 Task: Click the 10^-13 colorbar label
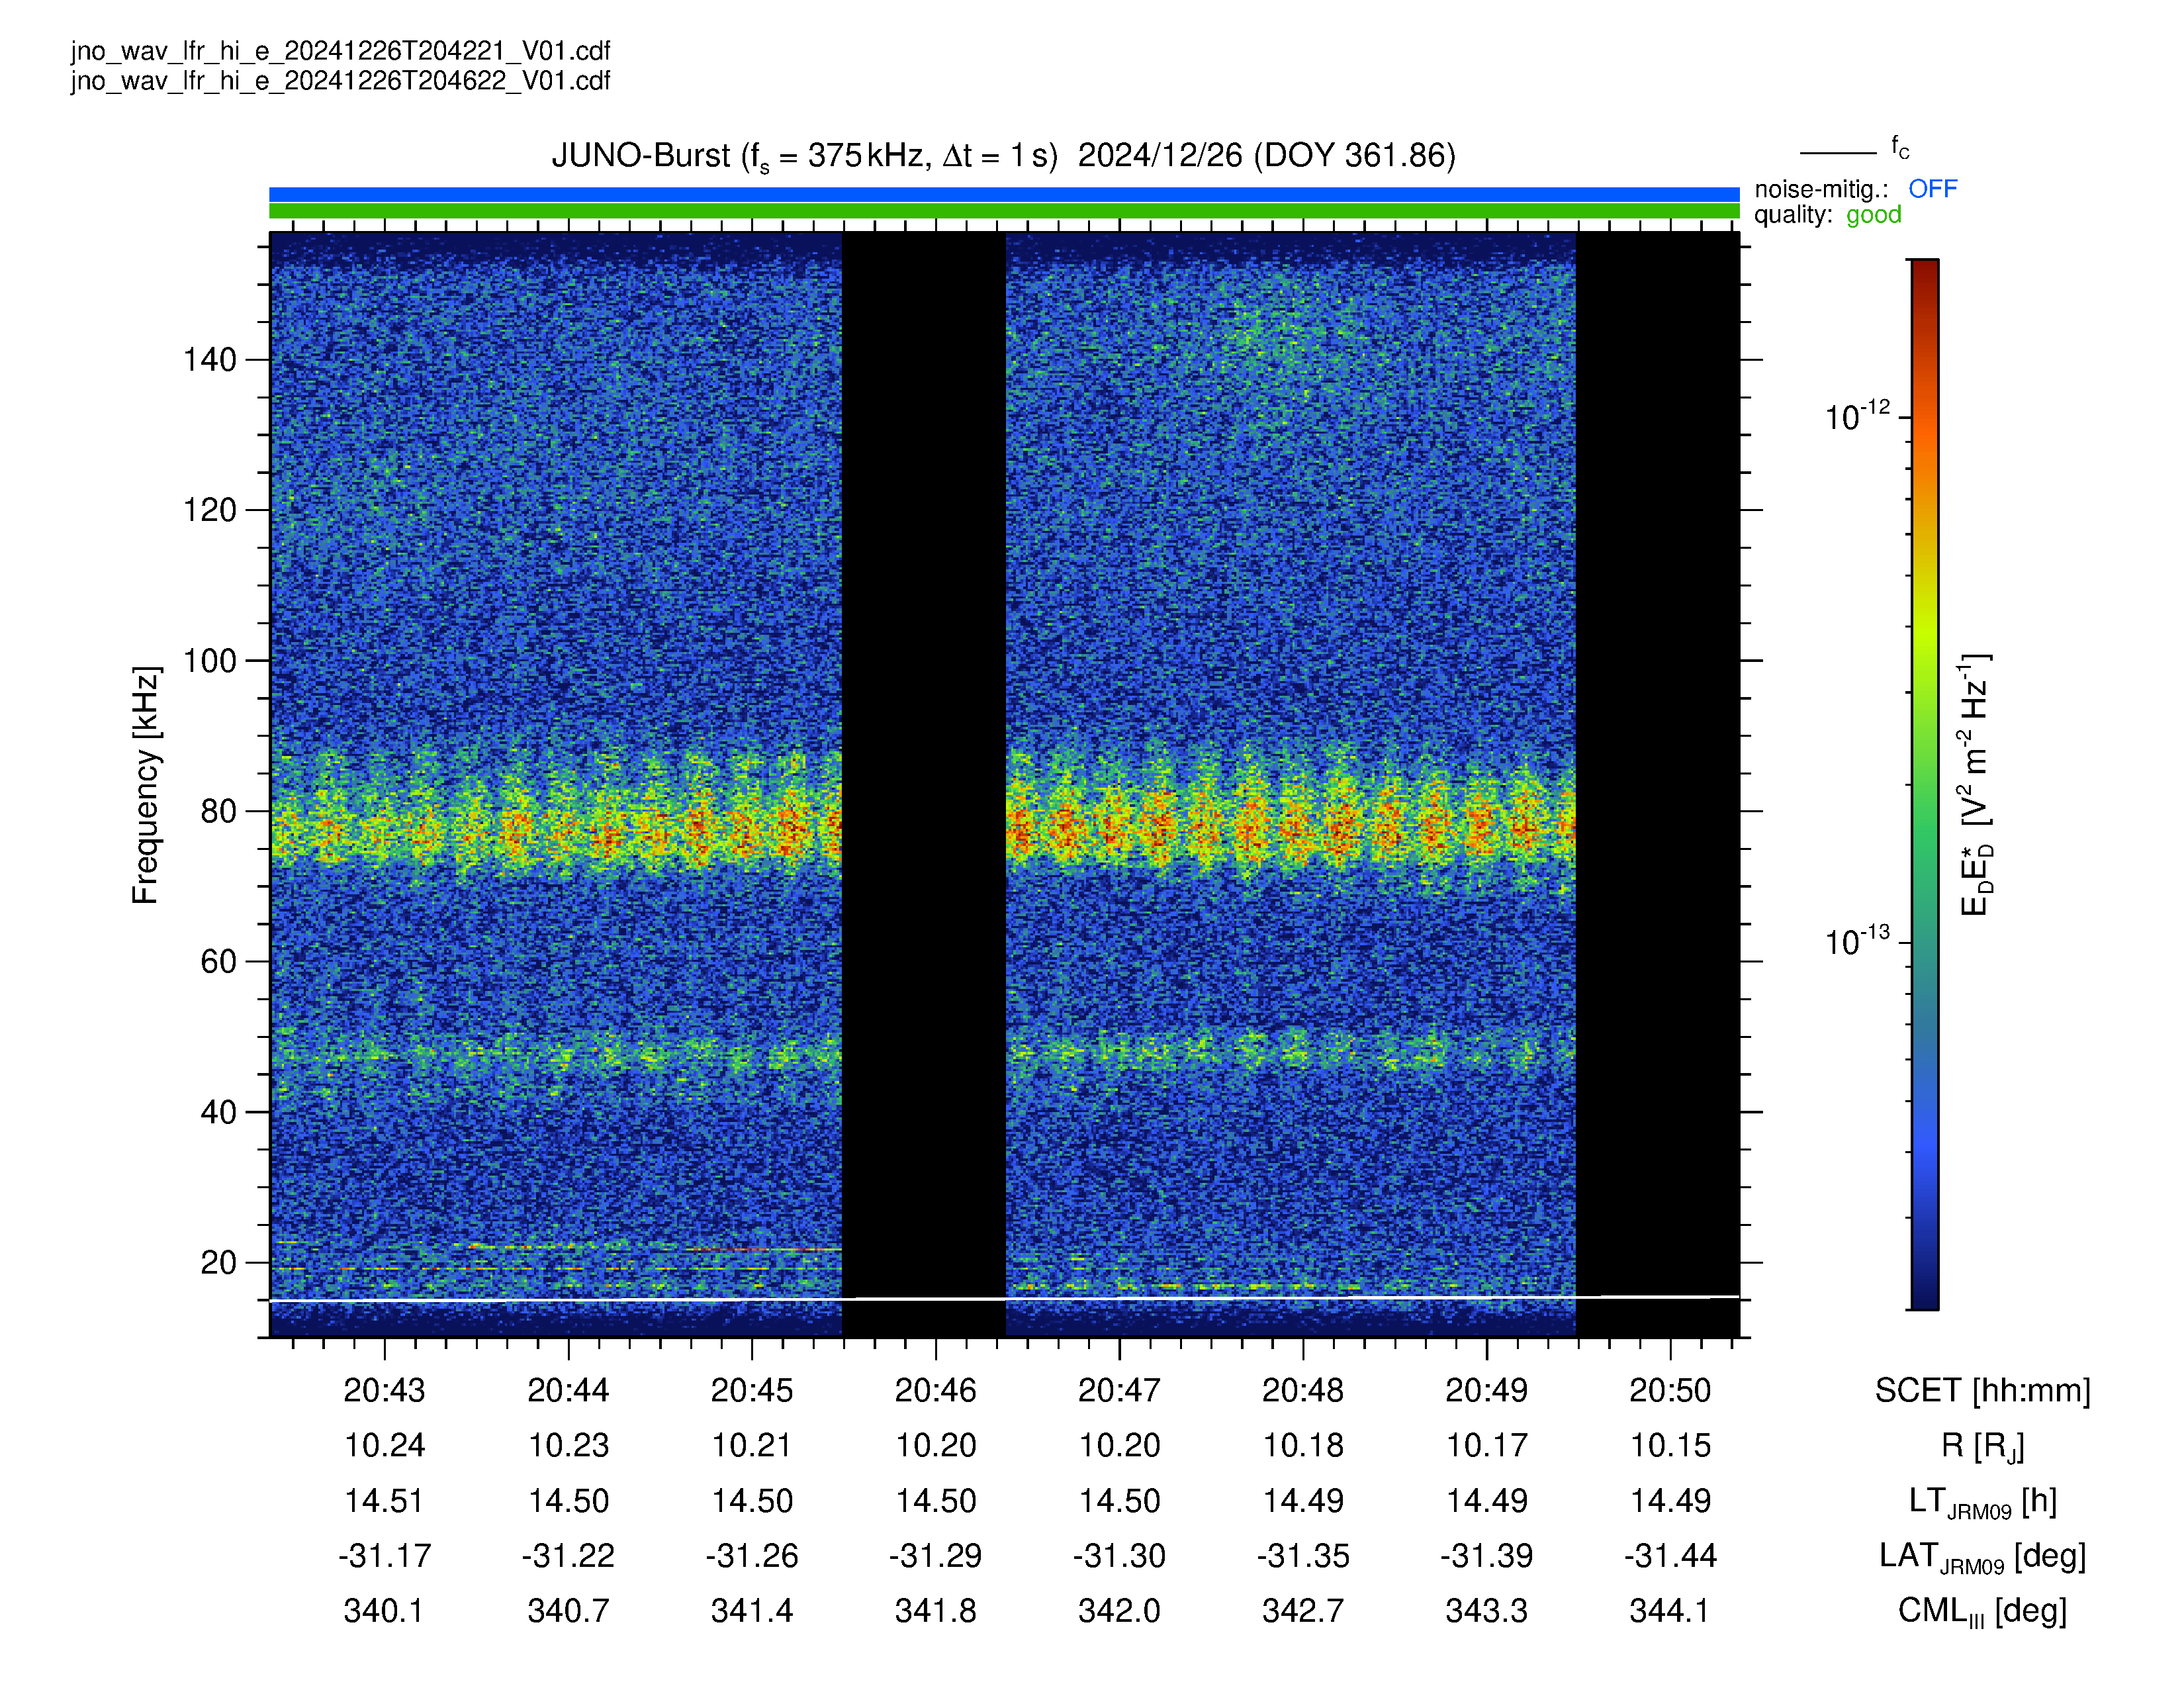coord(1857,940)
